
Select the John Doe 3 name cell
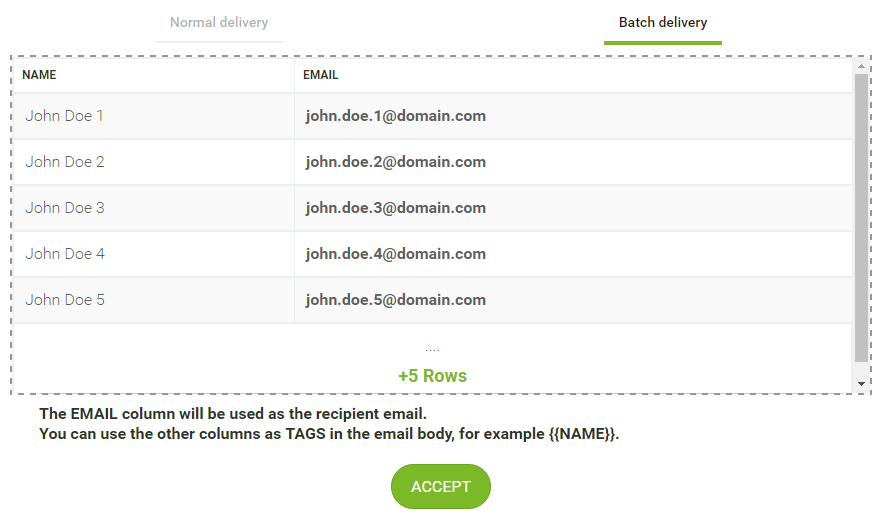point(153,208)
